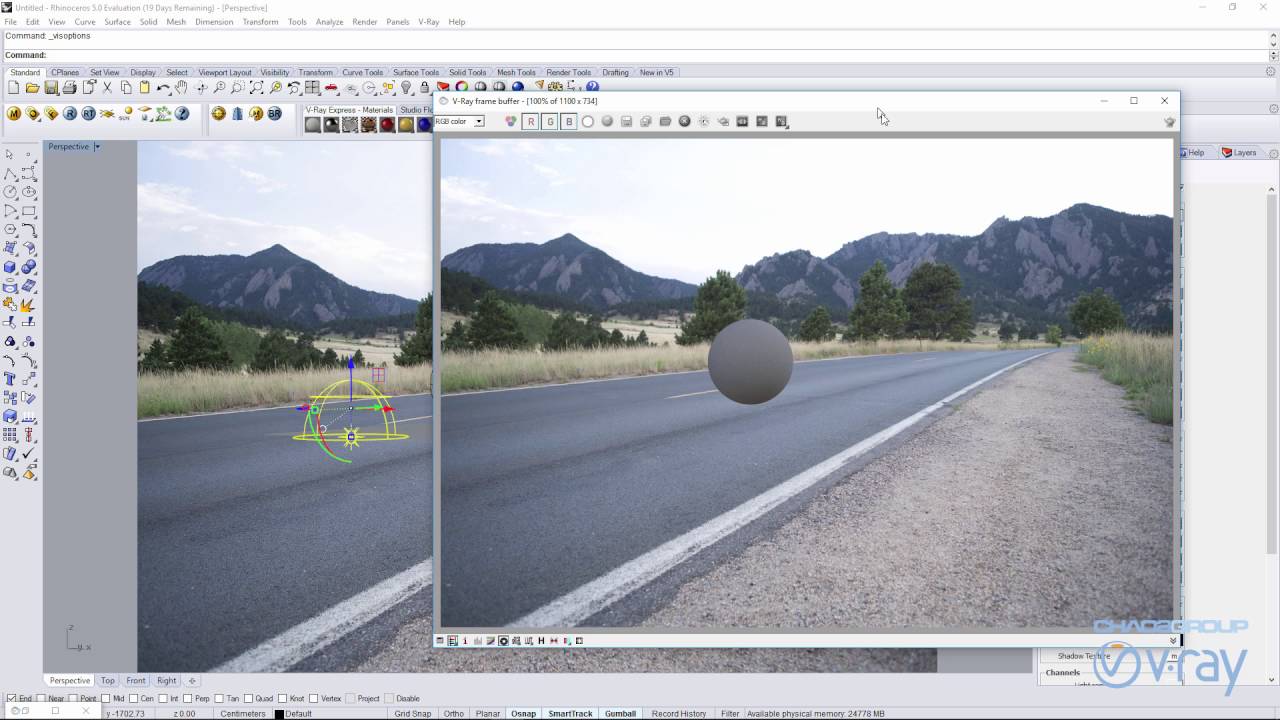Click the Centimeters units status field
This screenshot has width=1280, height=720.
[243, 713]
